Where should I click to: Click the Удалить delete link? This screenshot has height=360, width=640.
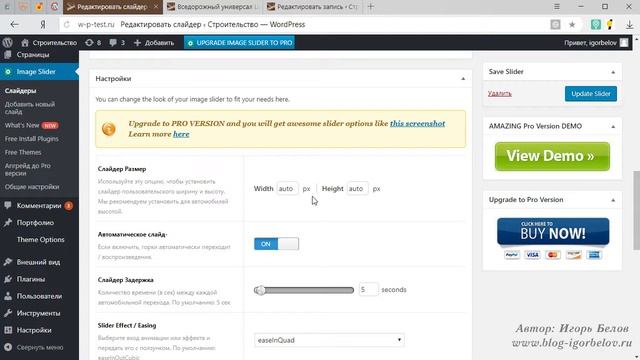[x=500, y=93]
